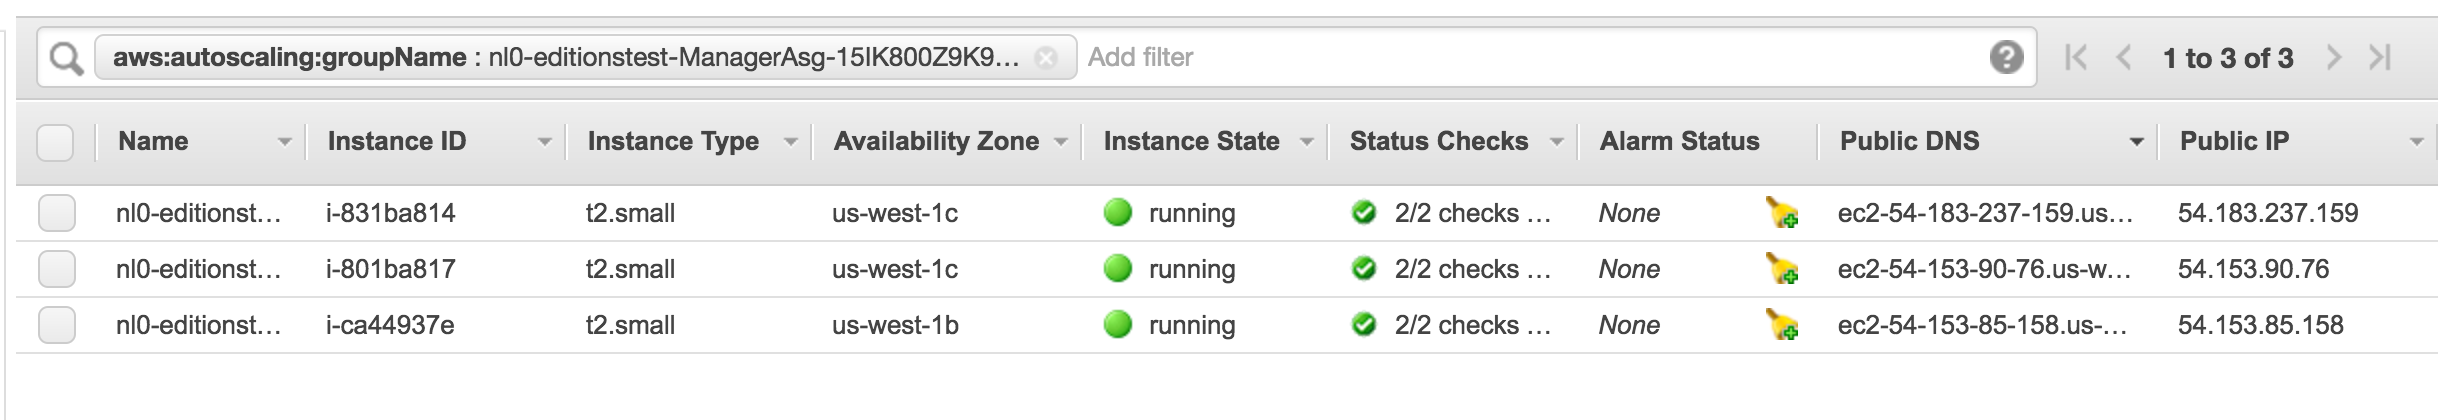The width and height of the screenshot is (2464, 420).
Task: Click the search magnifier icon
Action: point(66,59)
